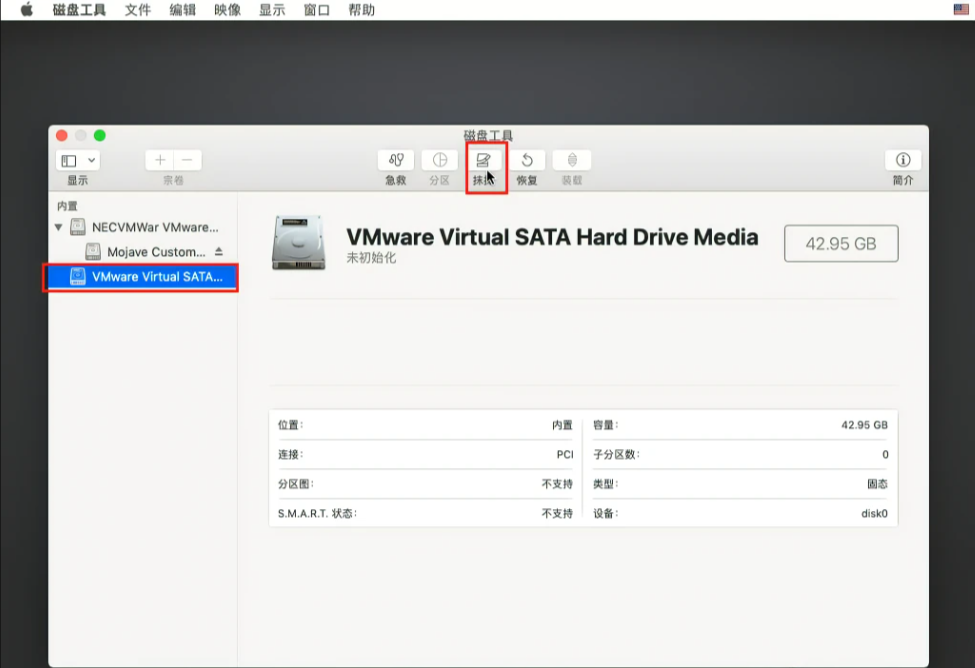Viewport: 975px width, 668px height.
Task: Select VMware Virtual SATA disk in sidebar
Action: [144, 277]
